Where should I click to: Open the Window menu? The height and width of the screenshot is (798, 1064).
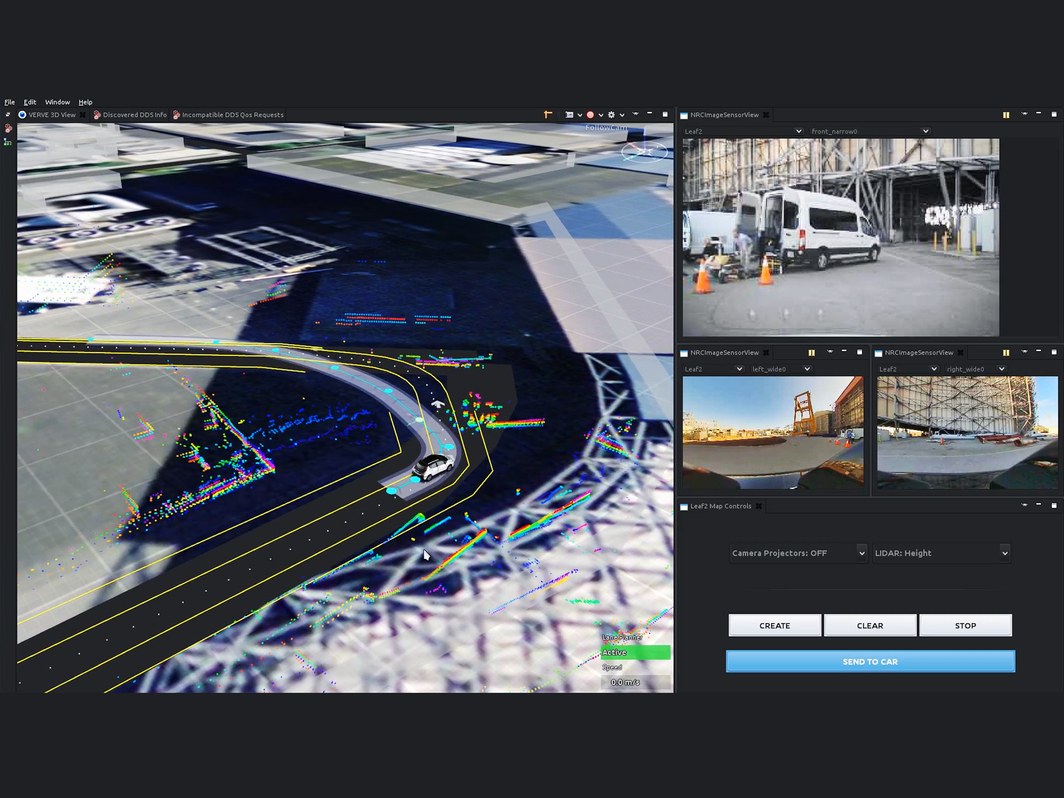[57, 102]
